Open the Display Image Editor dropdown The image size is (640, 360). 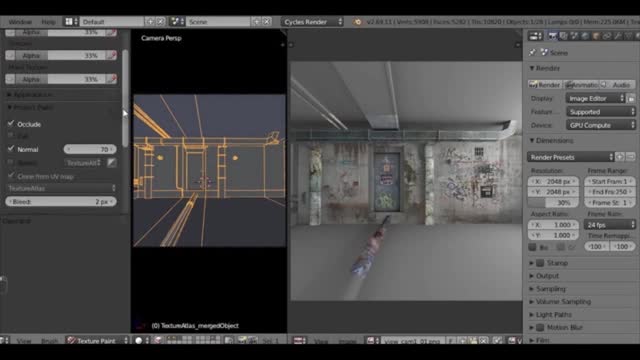pos(596,98)
